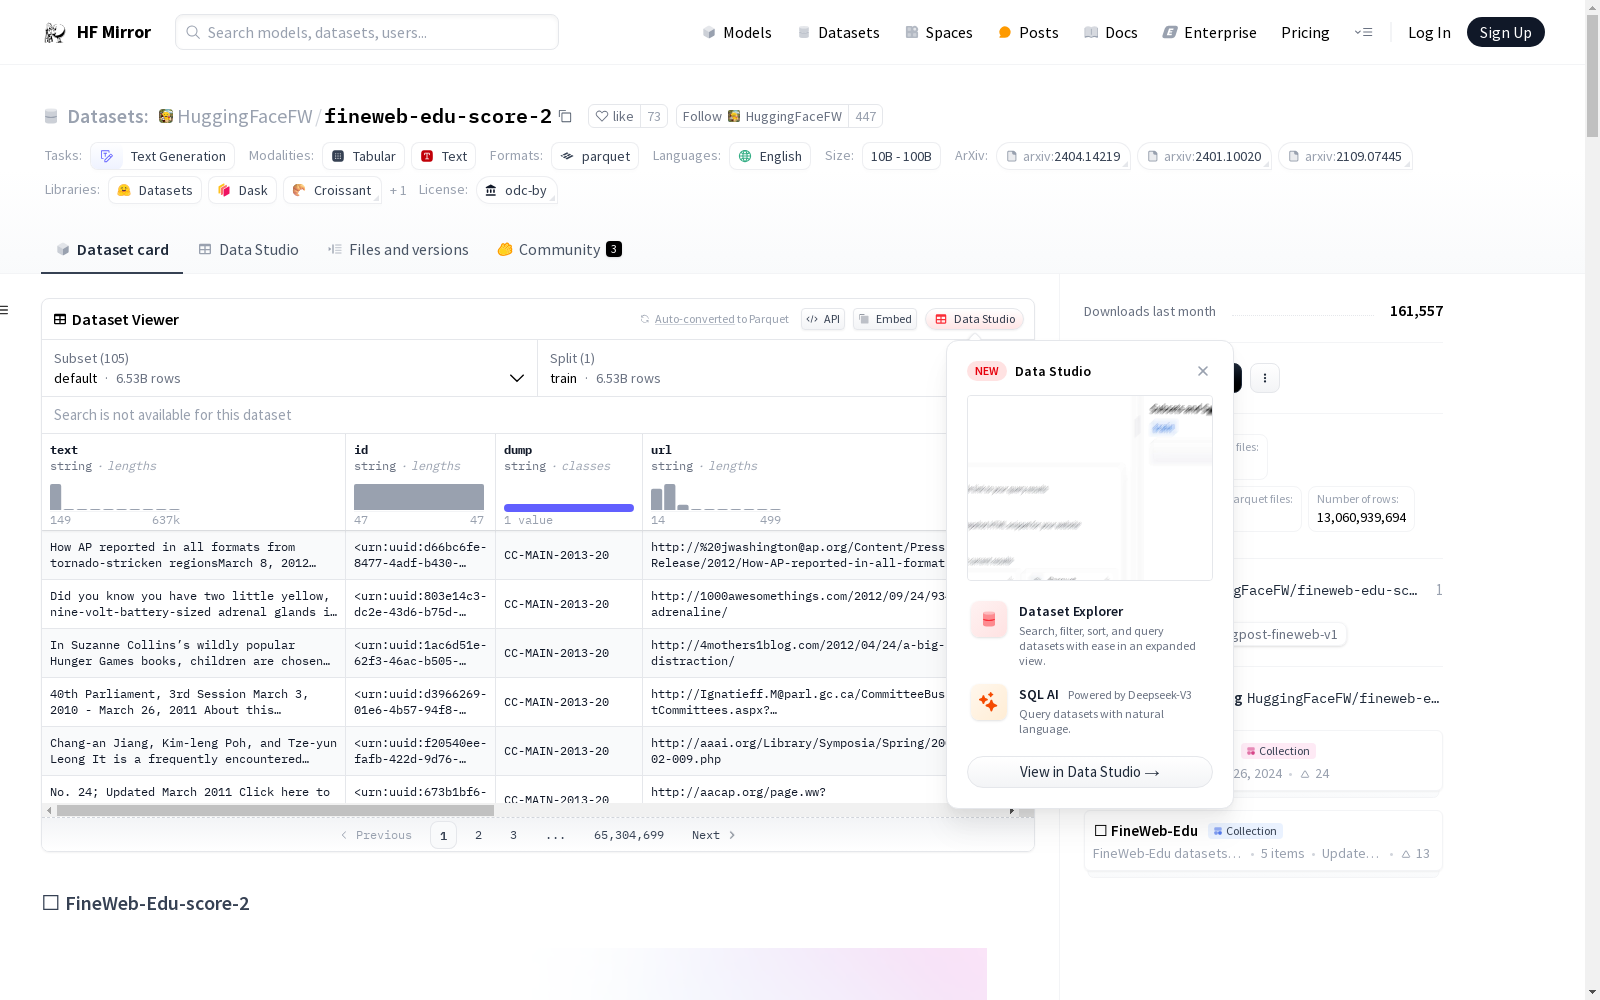Click the Data Studio preview thumbnail
This screenshot has width=1600, height=1000.
1090,488
